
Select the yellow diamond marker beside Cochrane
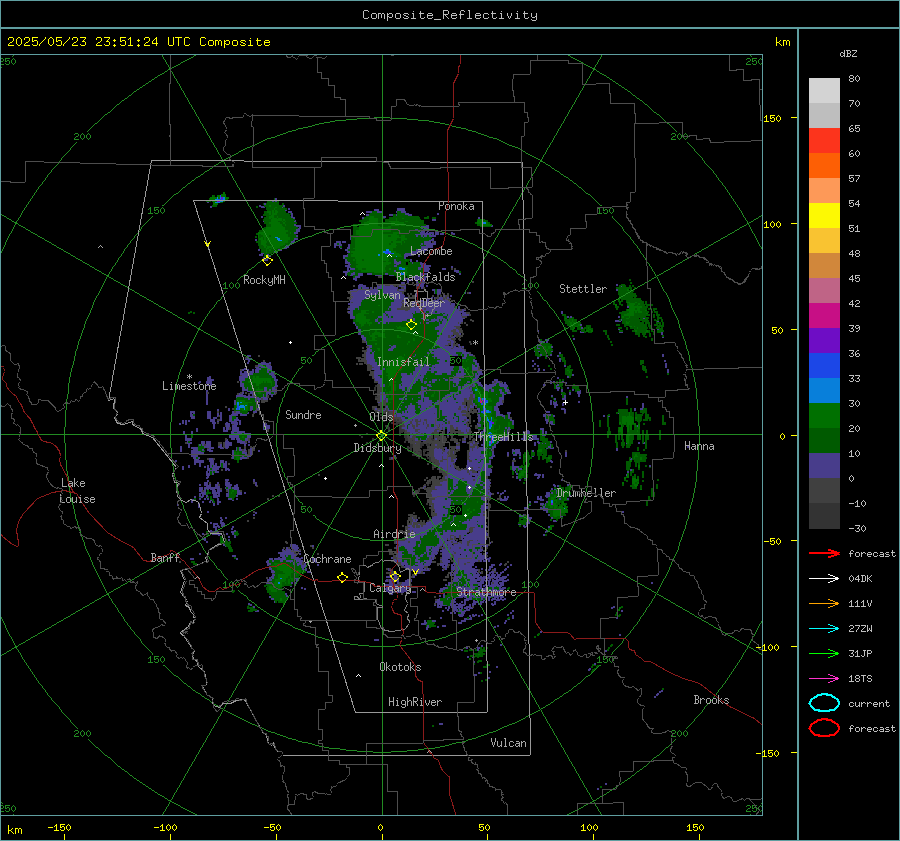pyautogui.click(x=342, y=578)
